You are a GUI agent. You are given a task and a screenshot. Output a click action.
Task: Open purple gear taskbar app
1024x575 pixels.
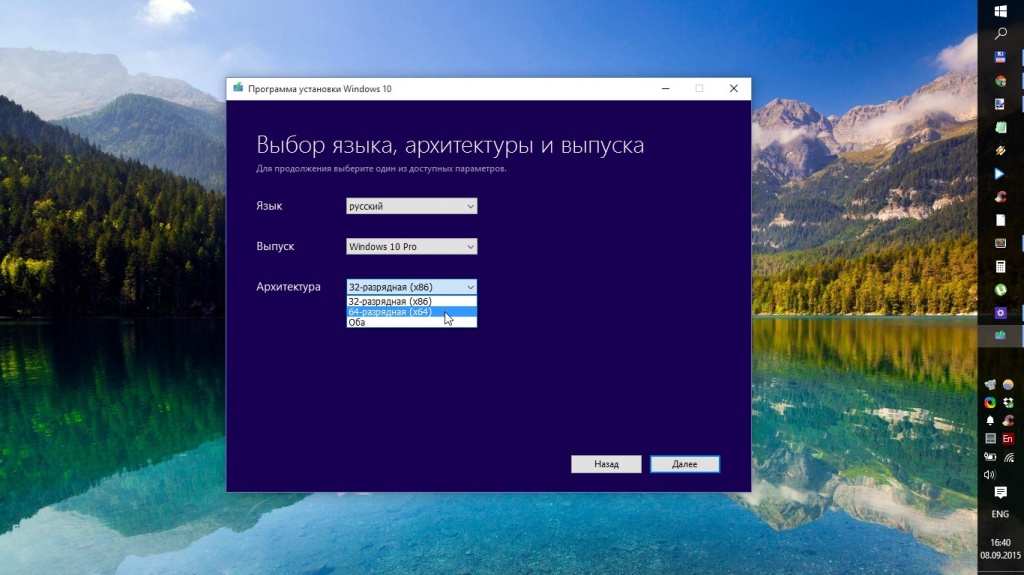[x=1000, y=313]
